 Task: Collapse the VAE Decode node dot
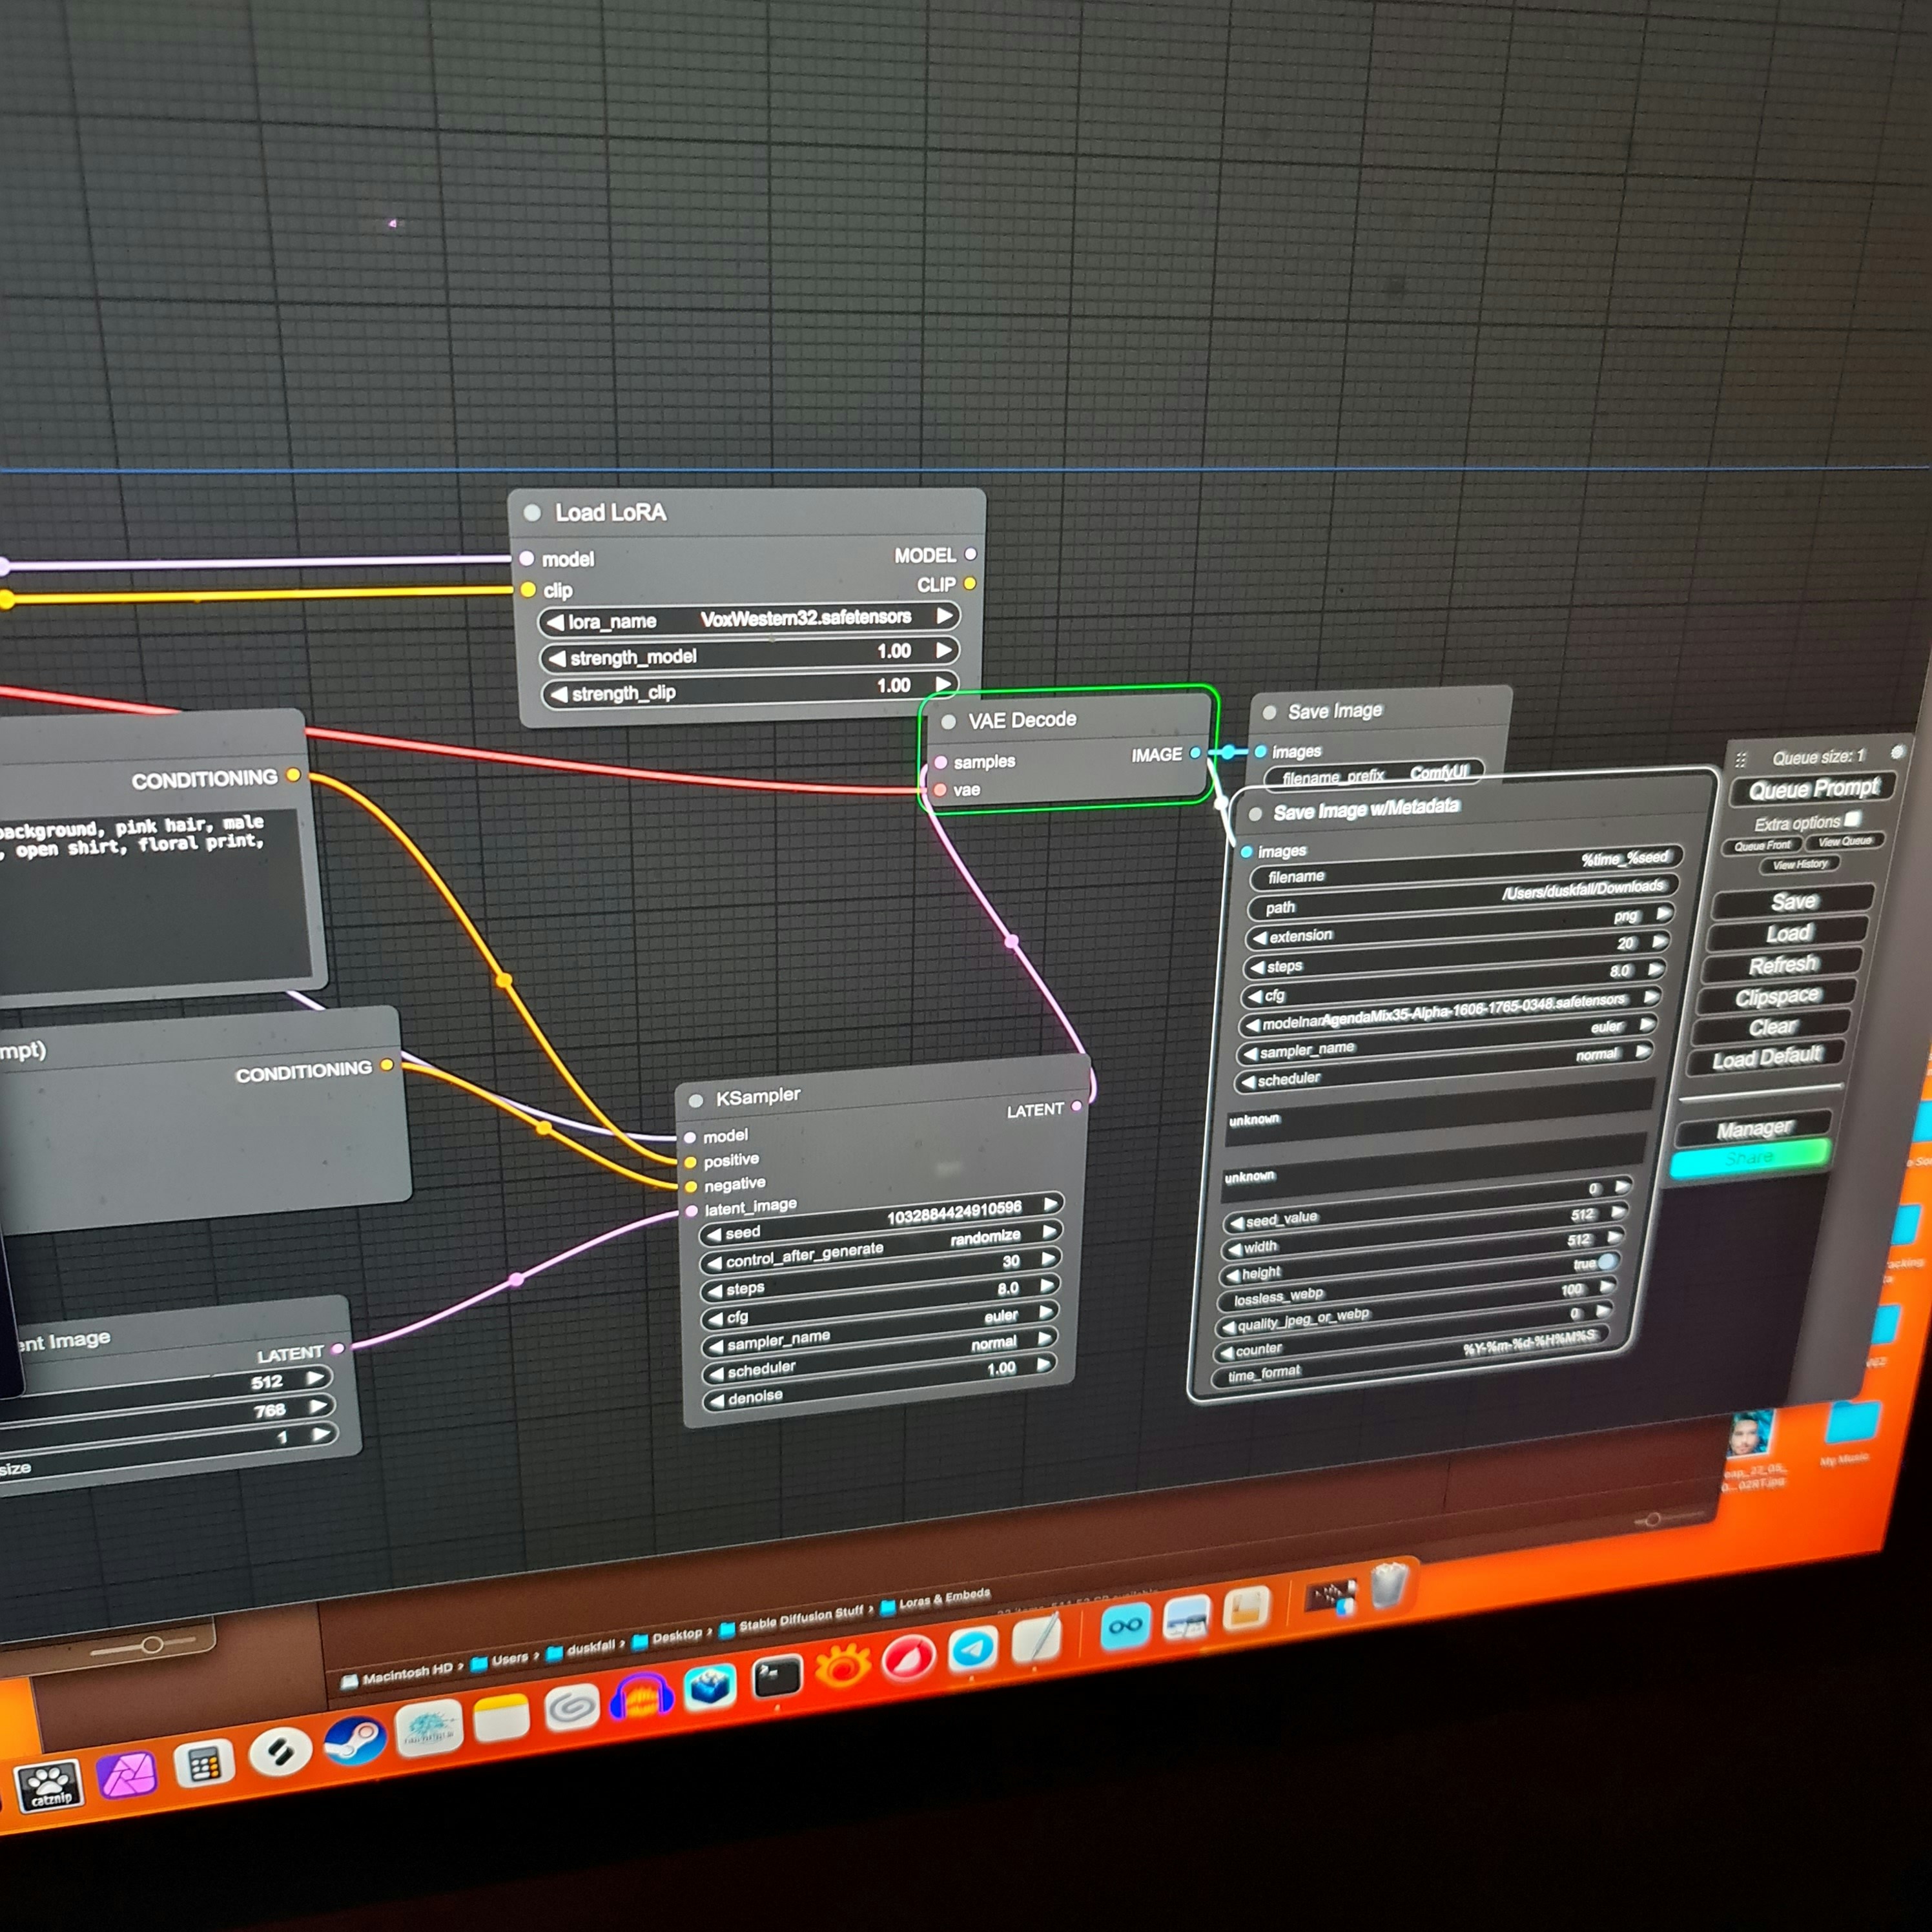[x=948, y=722]
